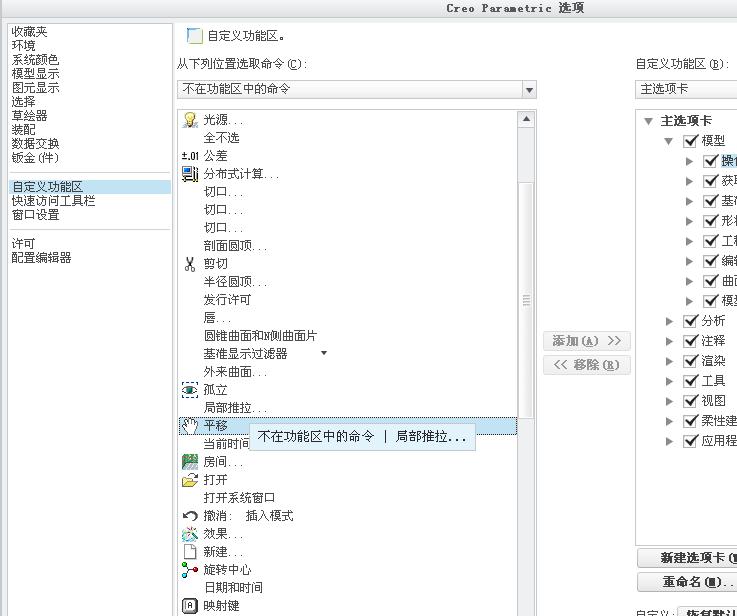Open the 窗口设置 category
This screenshot has width=737, height=616.
point(35,215)
